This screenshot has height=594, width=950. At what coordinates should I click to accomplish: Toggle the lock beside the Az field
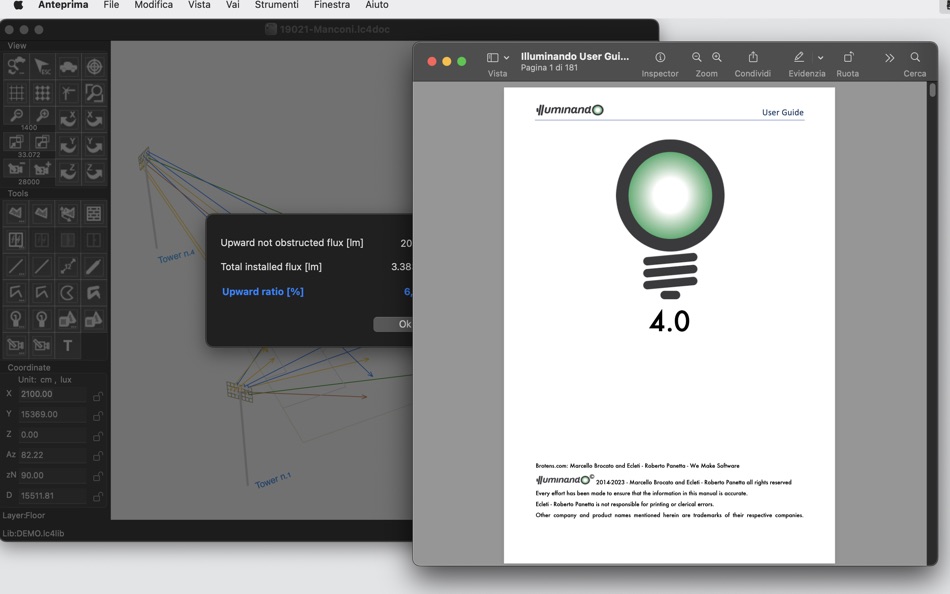coord(97,456)
